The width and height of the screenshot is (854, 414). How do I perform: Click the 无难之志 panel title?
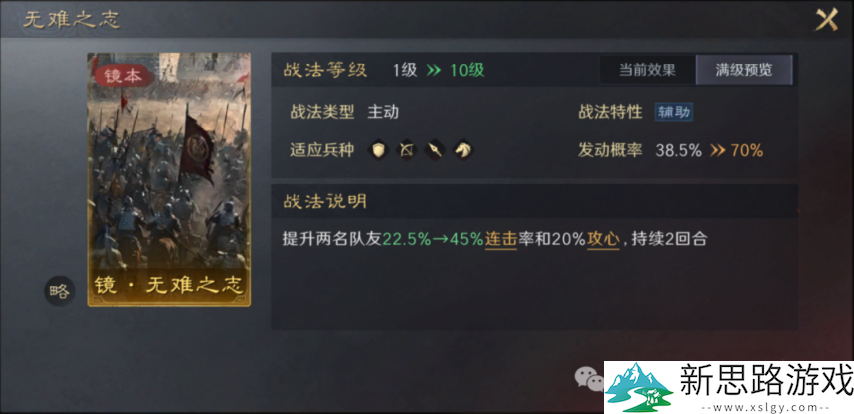71,20
